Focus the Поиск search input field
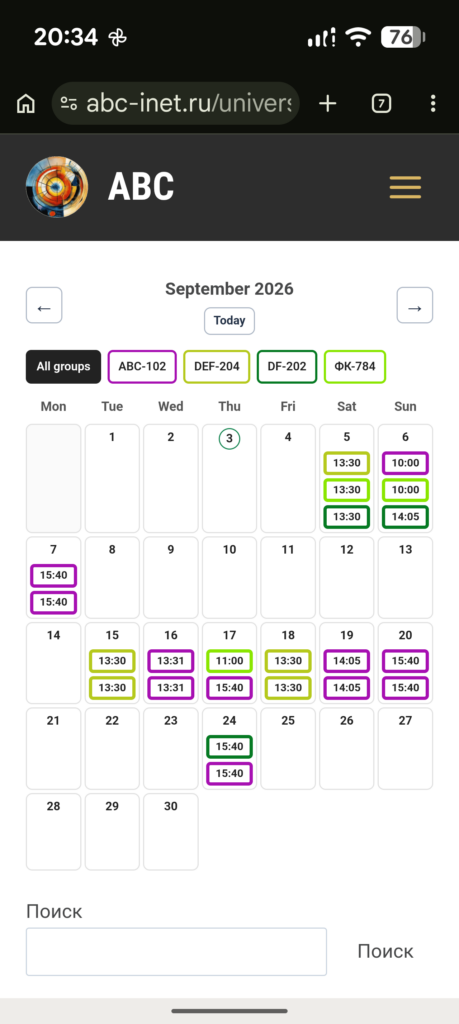The width and height of the screenshot is (459, 1024). 176,952
